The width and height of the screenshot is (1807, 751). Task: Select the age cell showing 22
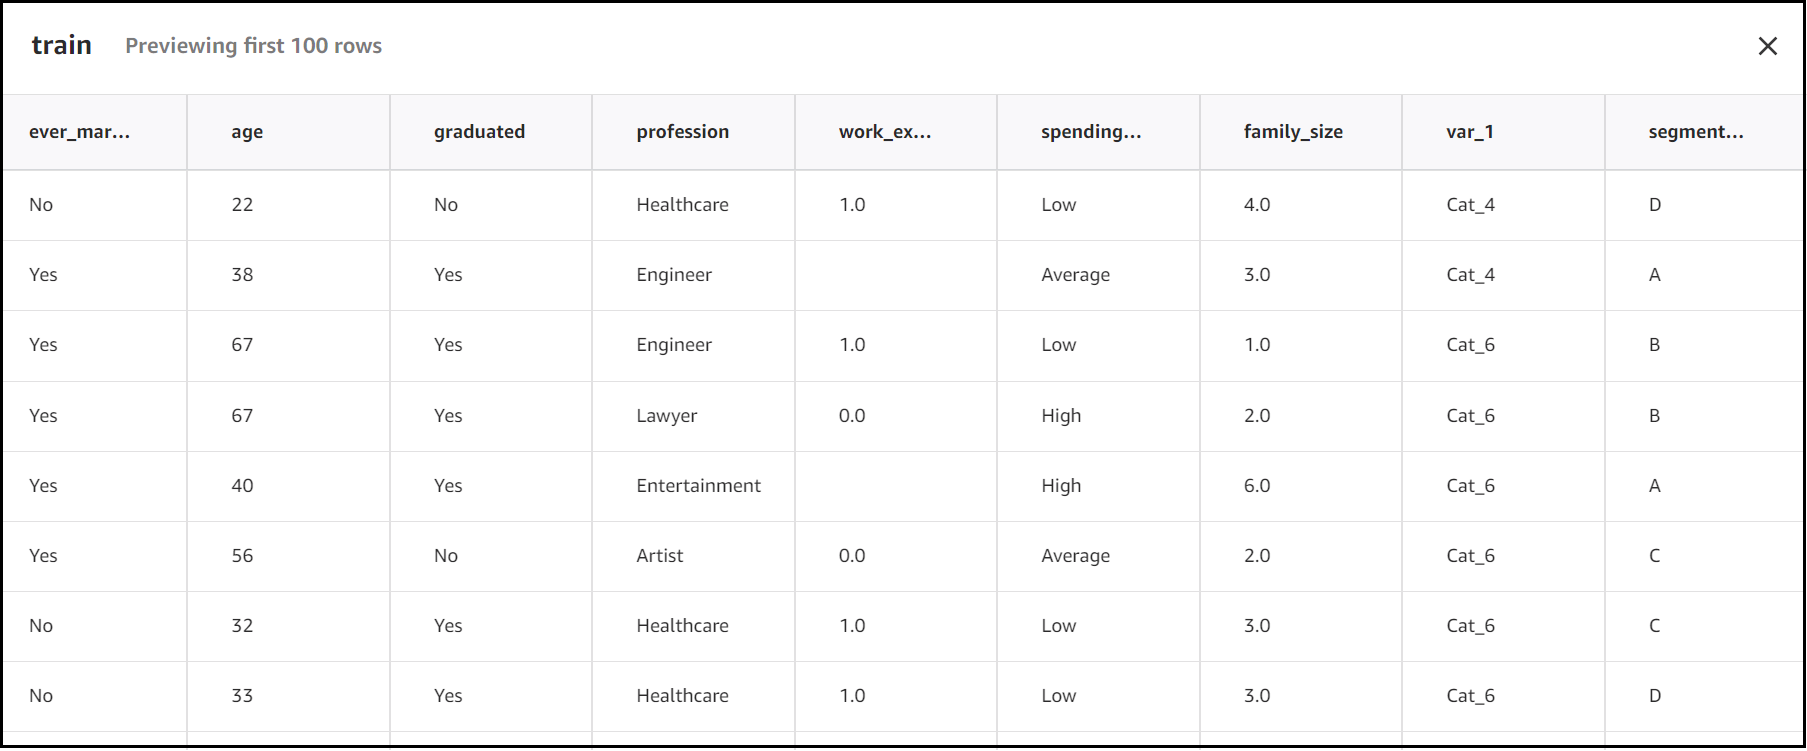point(242,205)
